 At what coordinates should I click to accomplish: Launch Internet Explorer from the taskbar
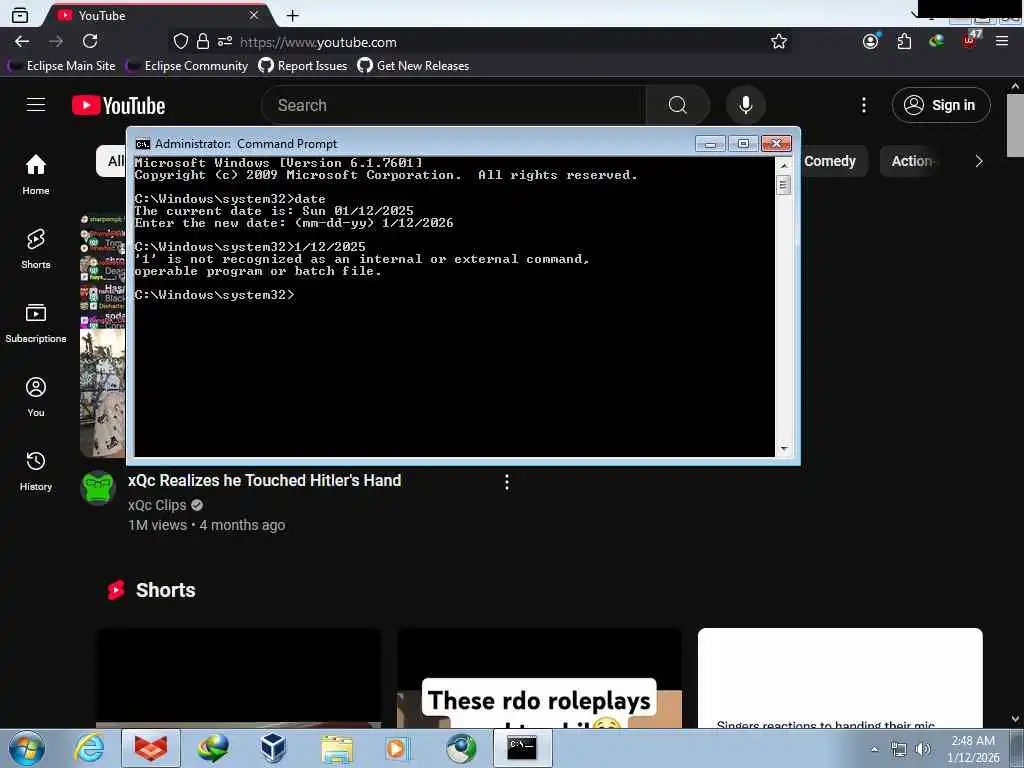click(x=89, y=748)
